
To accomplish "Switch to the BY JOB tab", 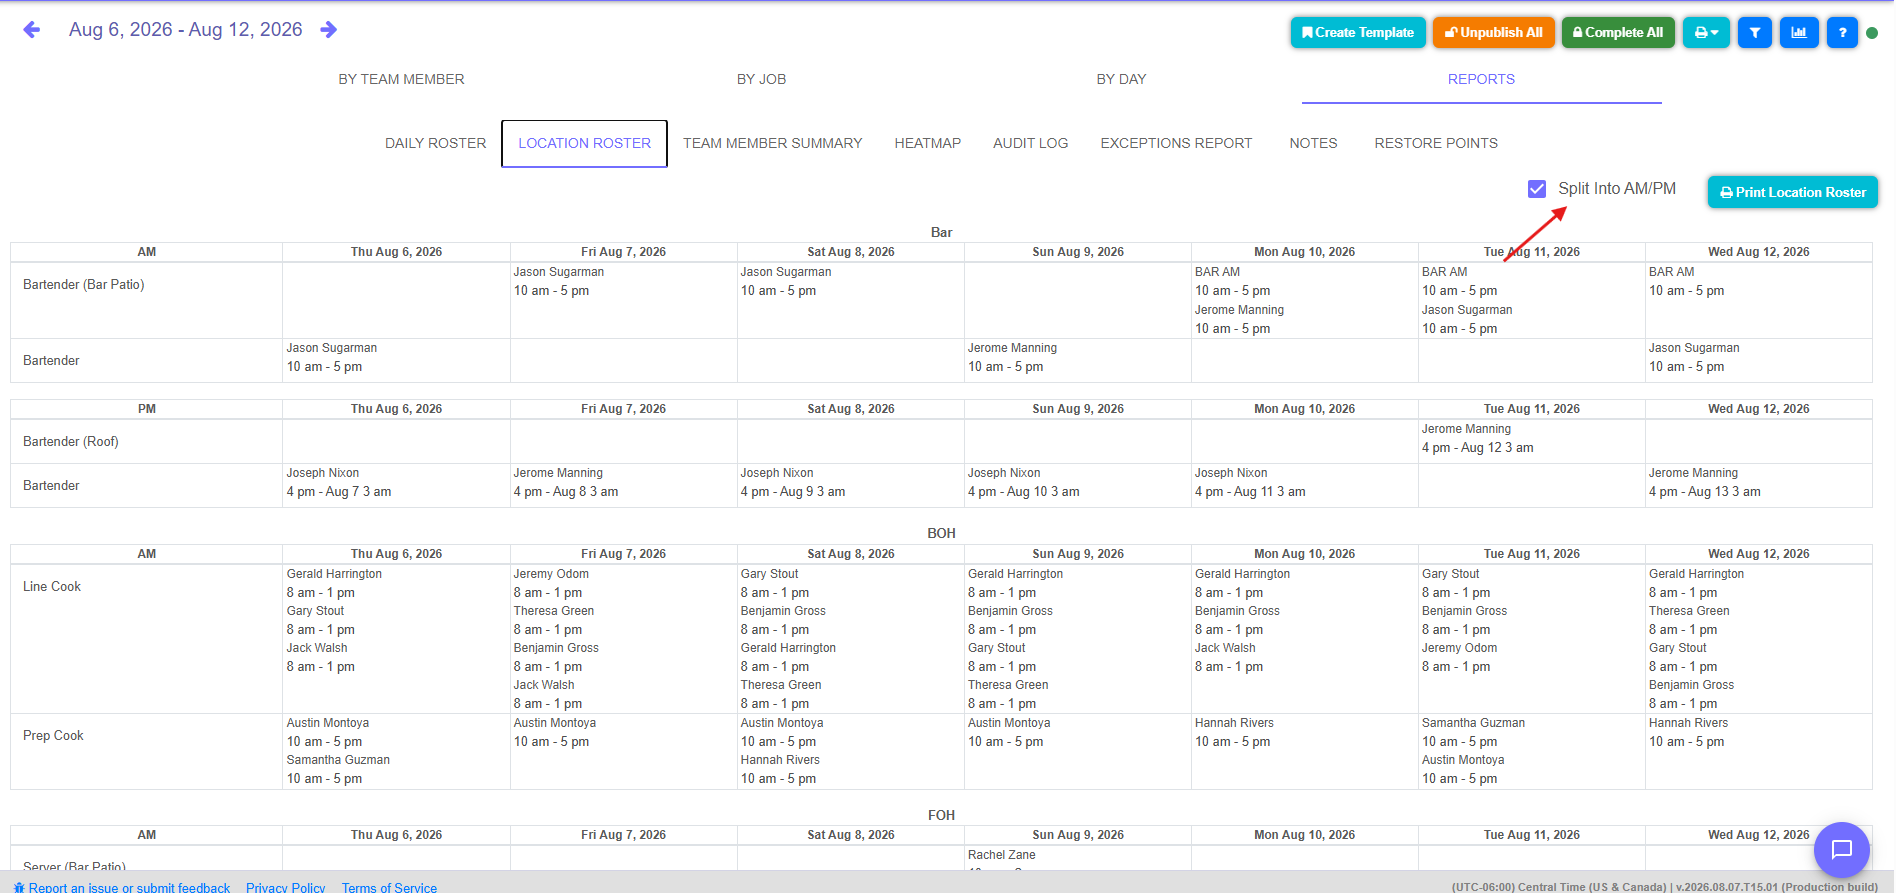I will pos(761,79).
